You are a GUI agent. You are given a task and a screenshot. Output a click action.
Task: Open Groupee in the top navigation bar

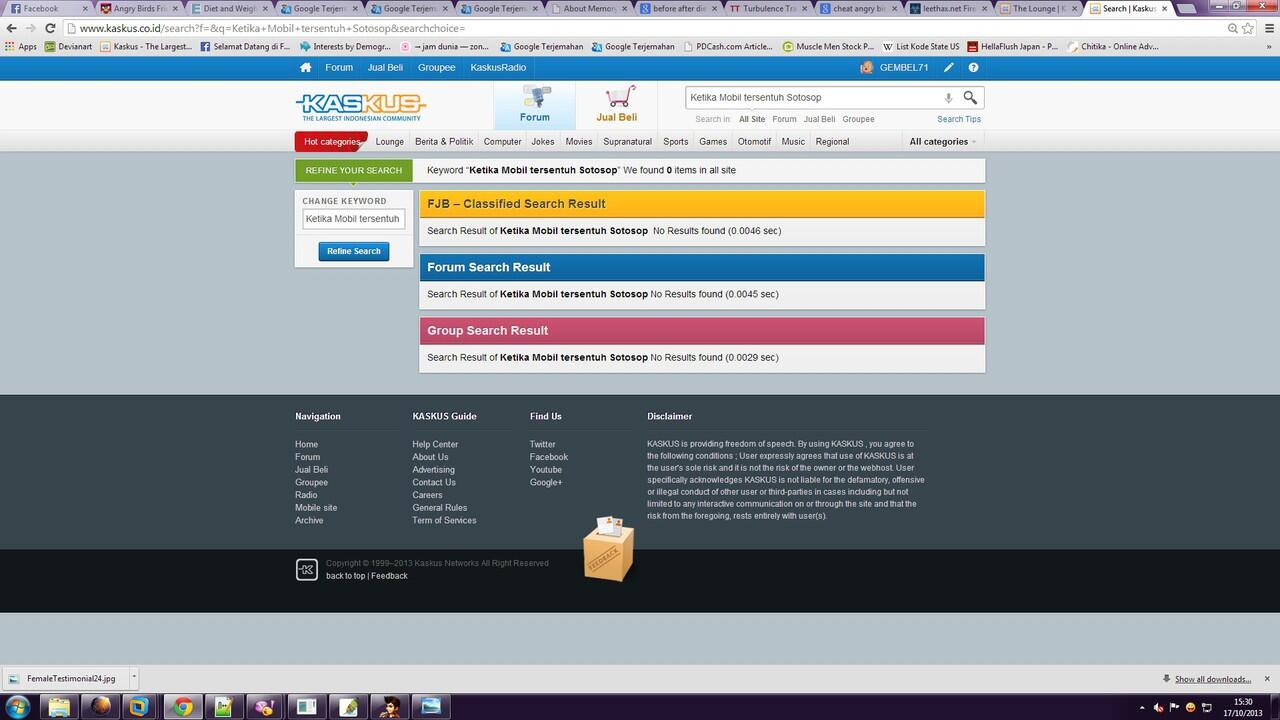[436, 67]
